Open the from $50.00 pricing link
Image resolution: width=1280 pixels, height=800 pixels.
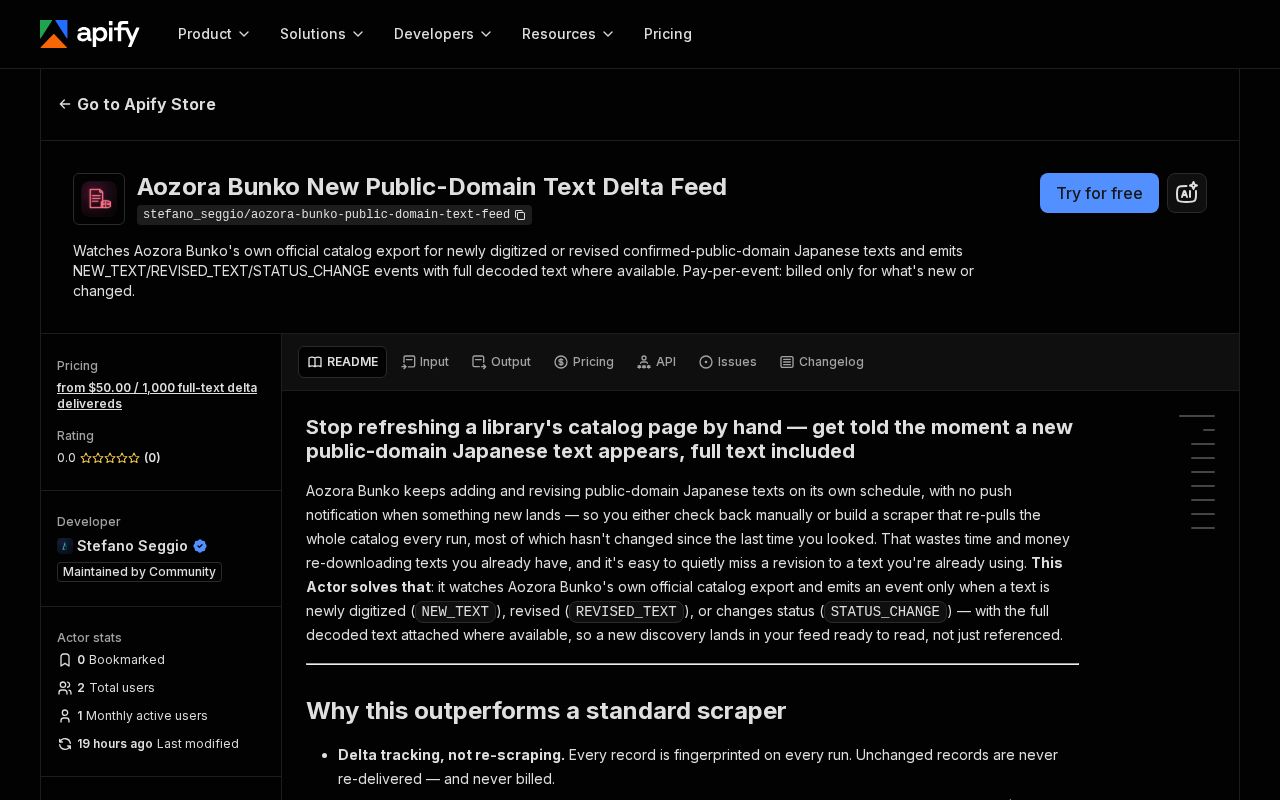[x=157, y=396]
